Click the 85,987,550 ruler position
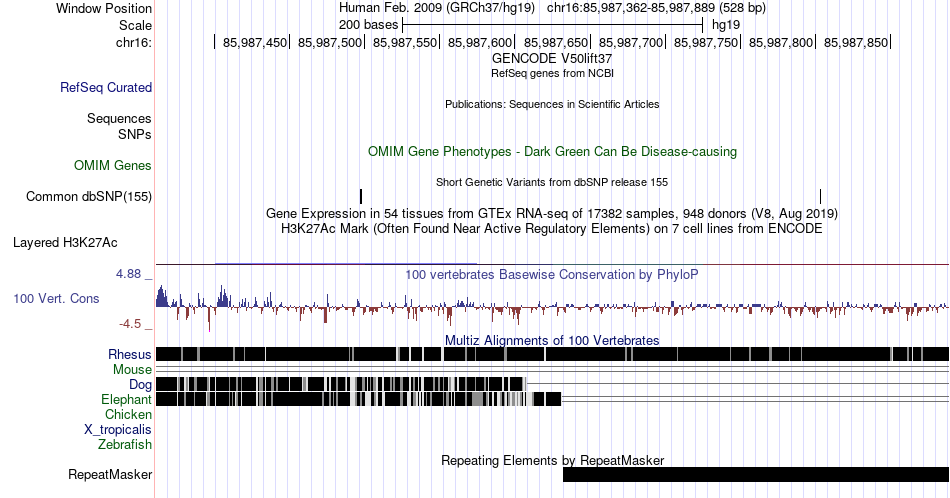 pos(405,42)
